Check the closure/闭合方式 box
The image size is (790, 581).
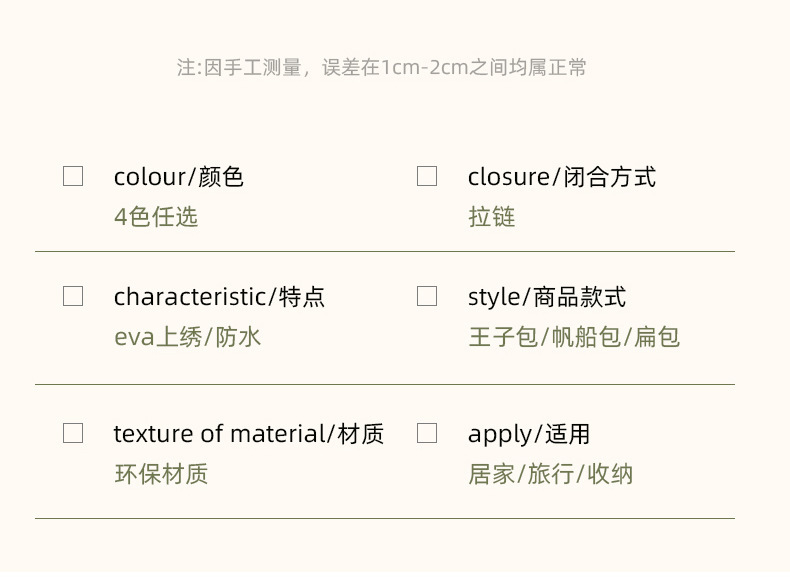point(427,176)
